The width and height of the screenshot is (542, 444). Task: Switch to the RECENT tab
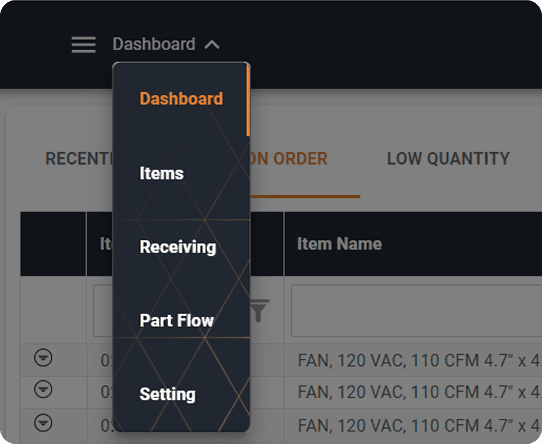(x=79, y=159)
